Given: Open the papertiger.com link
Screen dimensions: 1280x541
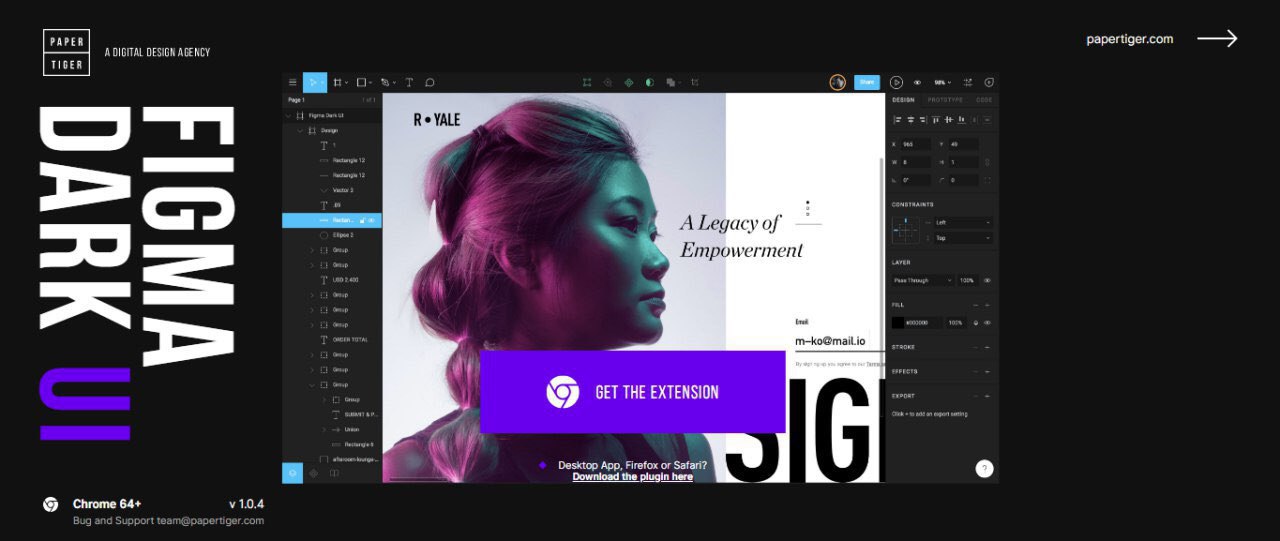Looking at the screenshot, I should 1130,39.
